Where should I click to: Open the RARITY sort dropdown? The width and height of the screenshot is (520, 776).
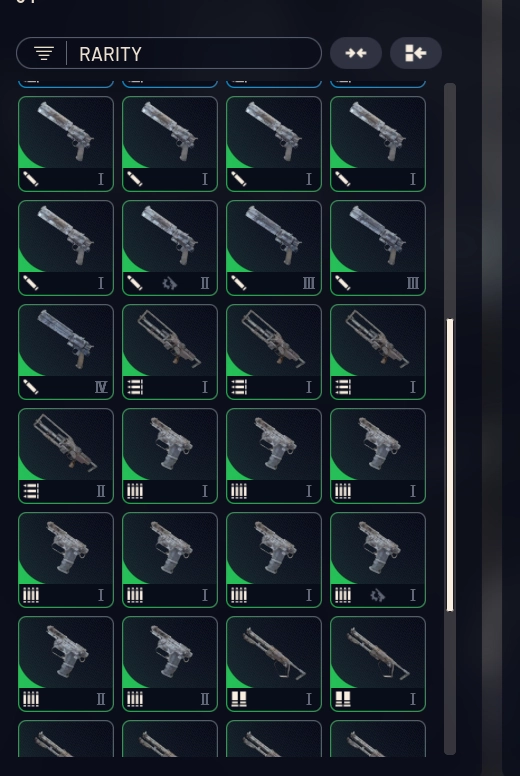click(169, 53)
